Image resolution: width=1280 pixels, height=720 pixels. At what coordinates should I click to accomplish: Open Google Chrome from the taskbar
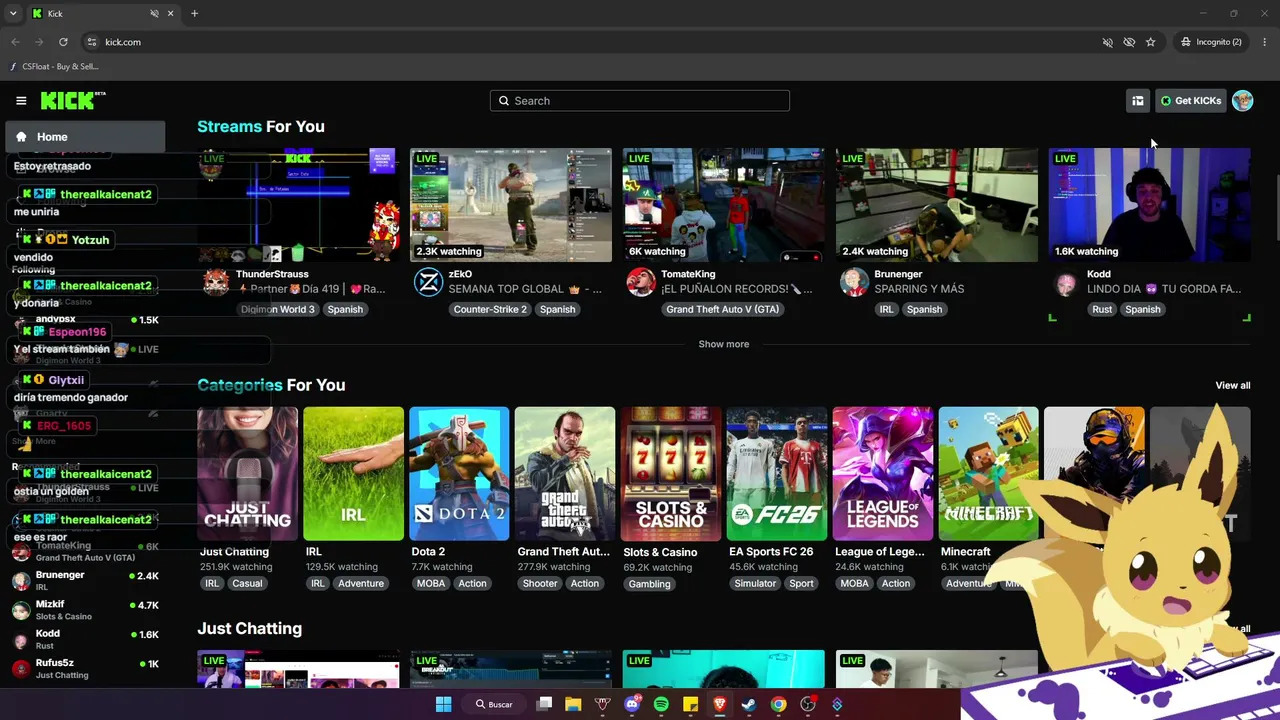(x=778, y=704)
